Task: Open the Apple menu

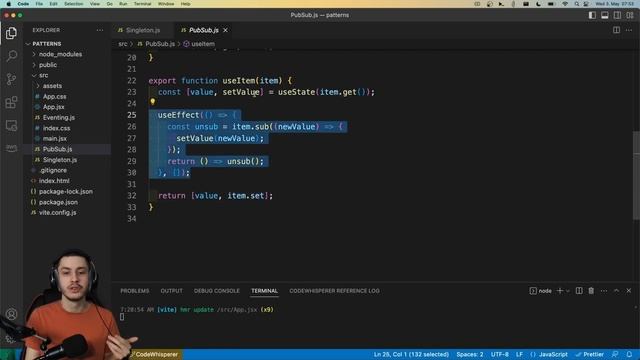Action: pyautogui.click(x=8, y=4)
